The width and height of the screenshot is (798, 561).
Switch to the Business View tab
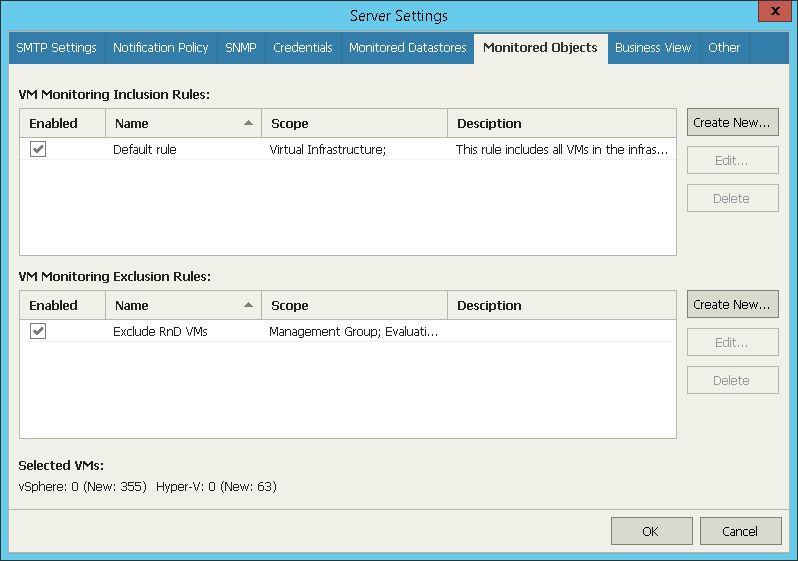pos(653,48)
